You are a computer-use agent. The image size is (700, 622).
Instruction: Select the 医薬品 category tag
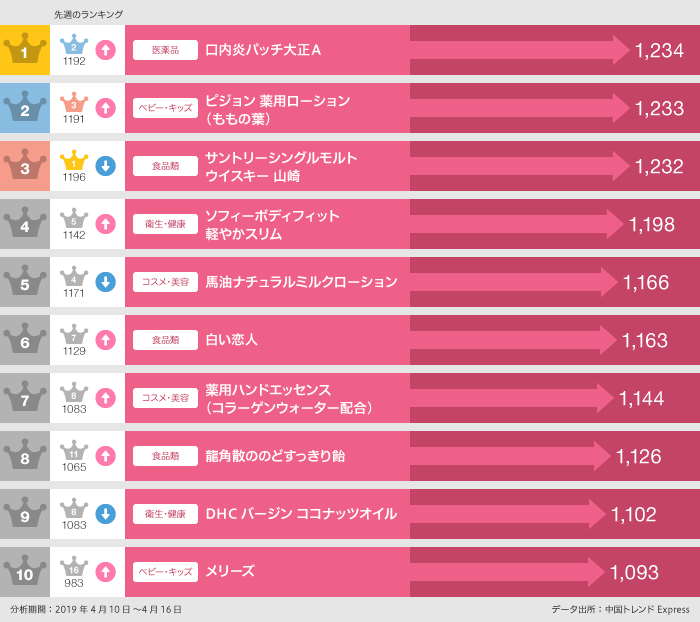coord(165,50)
